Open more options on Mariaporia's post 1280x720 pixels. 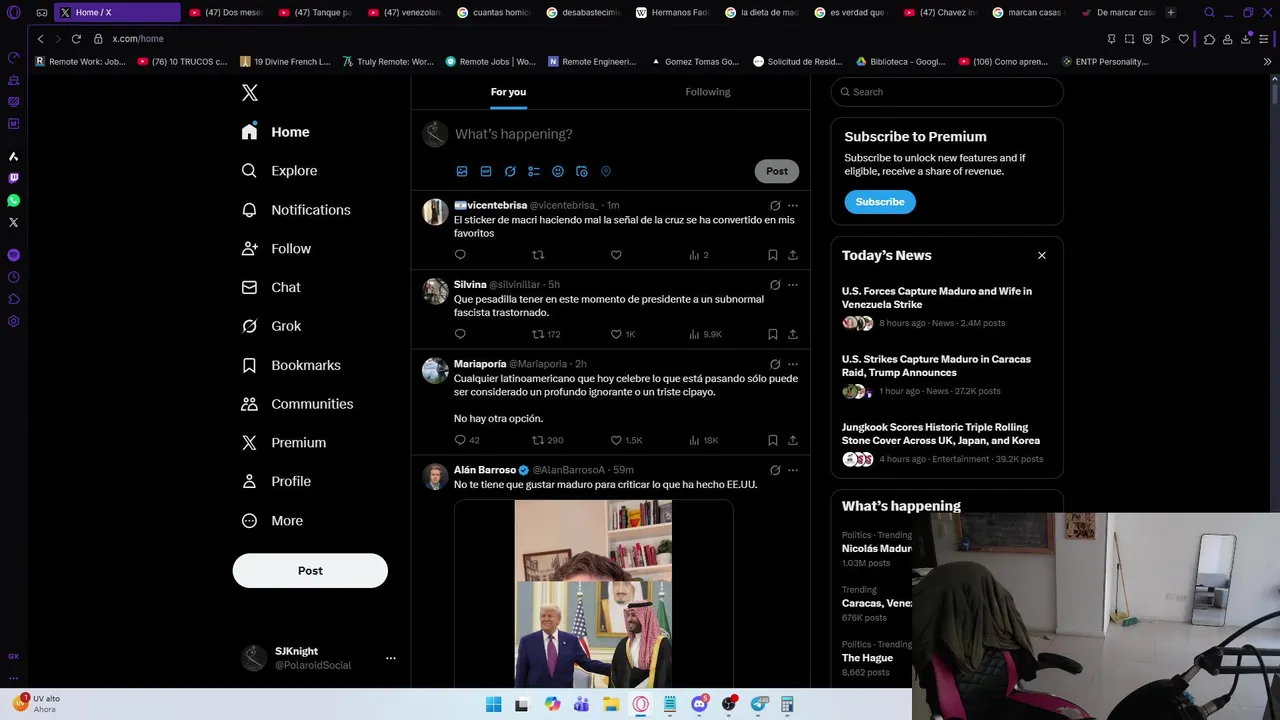[x=793, y=364]
